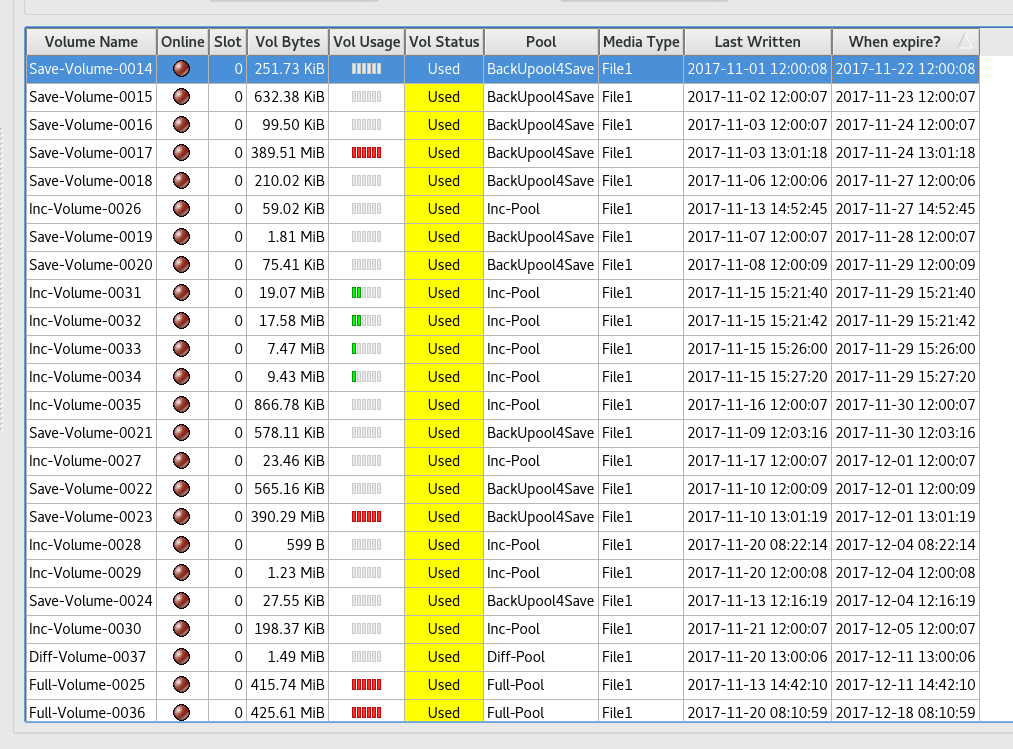The image size is (1013, 749).
Task: Click online status icon for Save-Volume-0023
Action: click(x=182, y=516)
